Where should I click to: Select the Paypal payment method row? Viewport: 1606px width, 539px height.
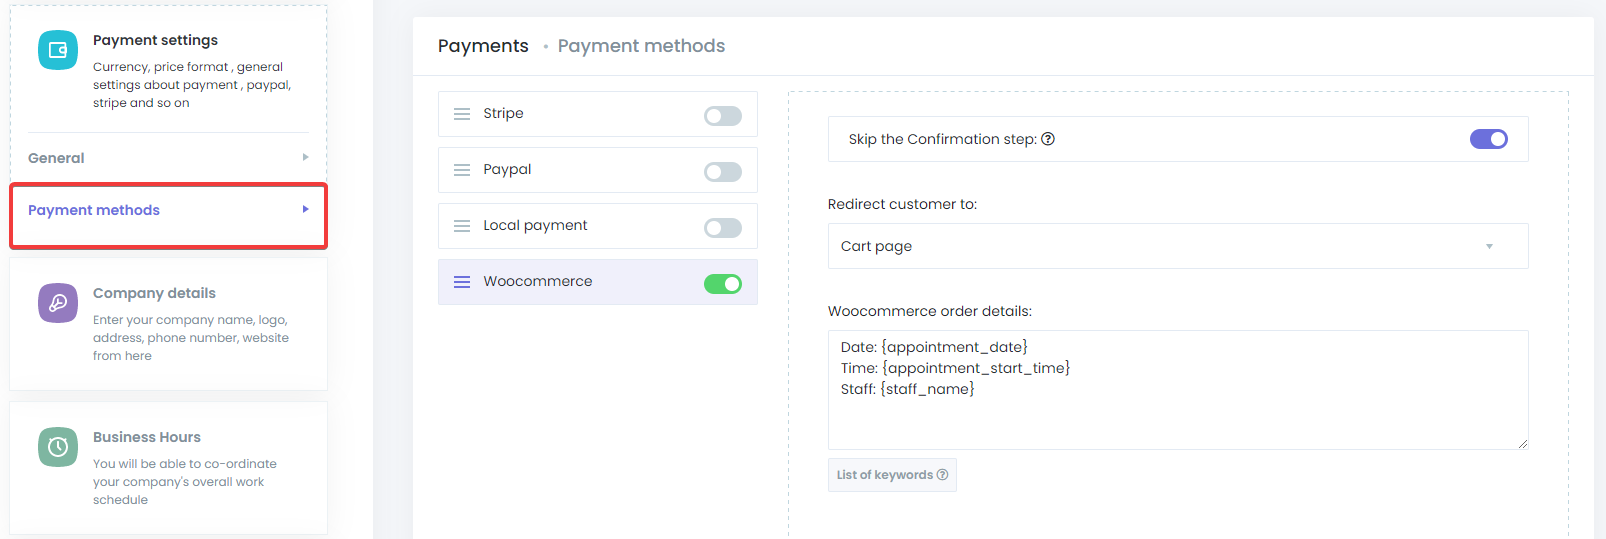(x=597, y=170)
